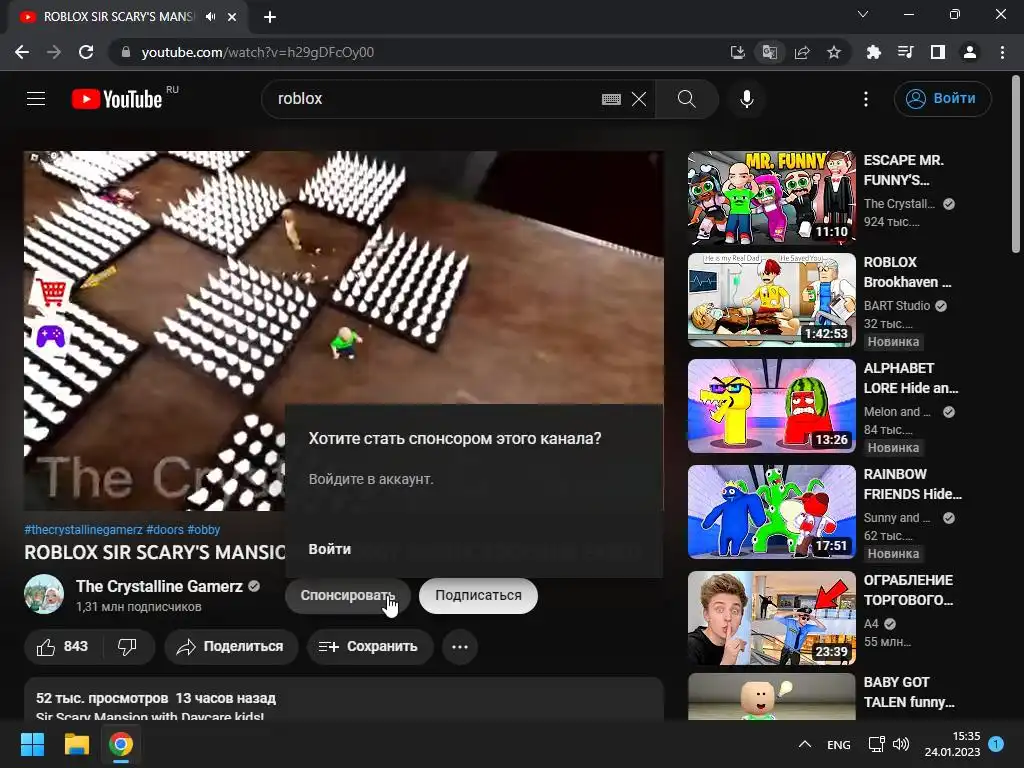Open ROBLOX Brookhaven video thumbnail
1024x768 pixels.
(771, 300)
